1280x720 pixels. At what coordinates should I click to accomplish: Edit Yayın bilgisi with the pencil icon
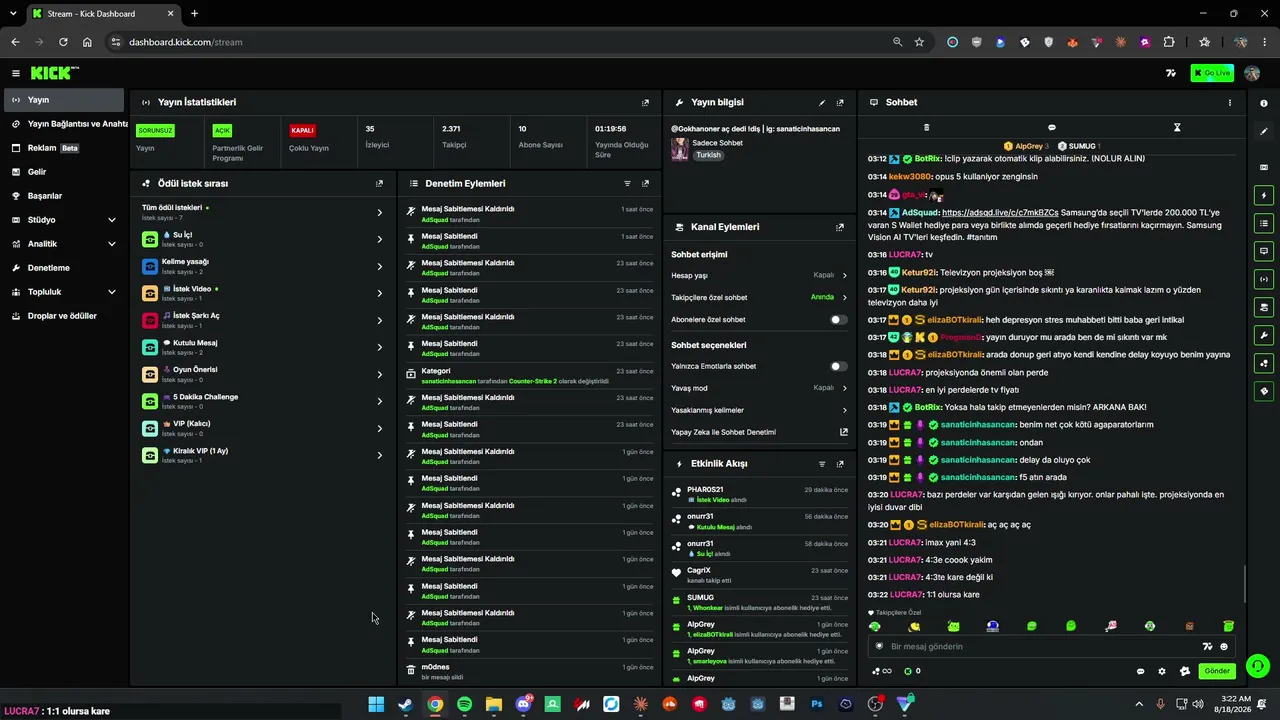[822, 103]
